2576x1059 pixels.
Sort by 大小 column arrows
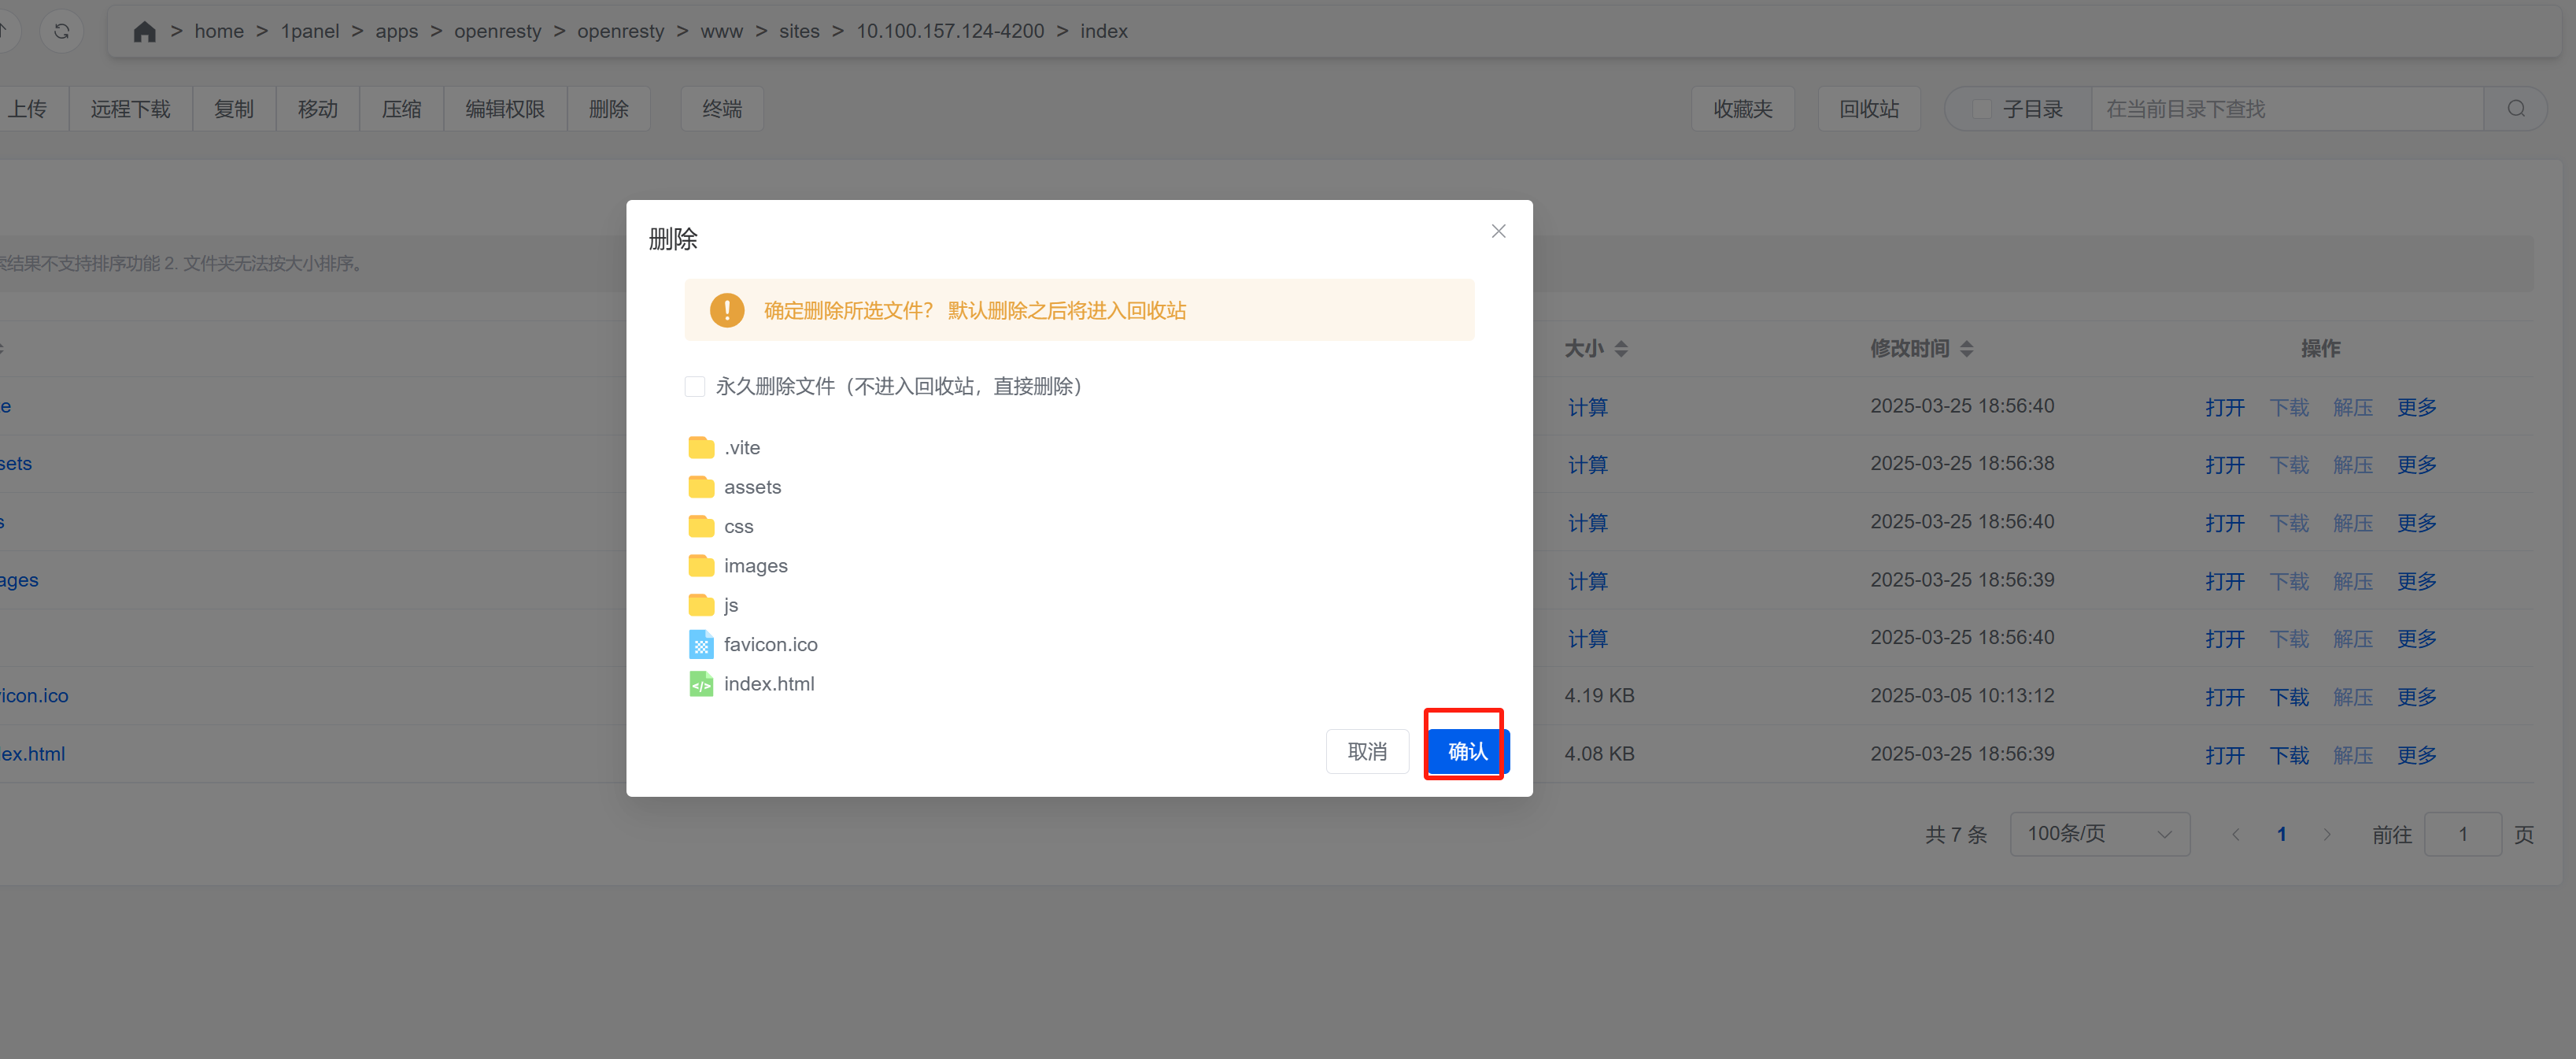tap(1621, 348)
